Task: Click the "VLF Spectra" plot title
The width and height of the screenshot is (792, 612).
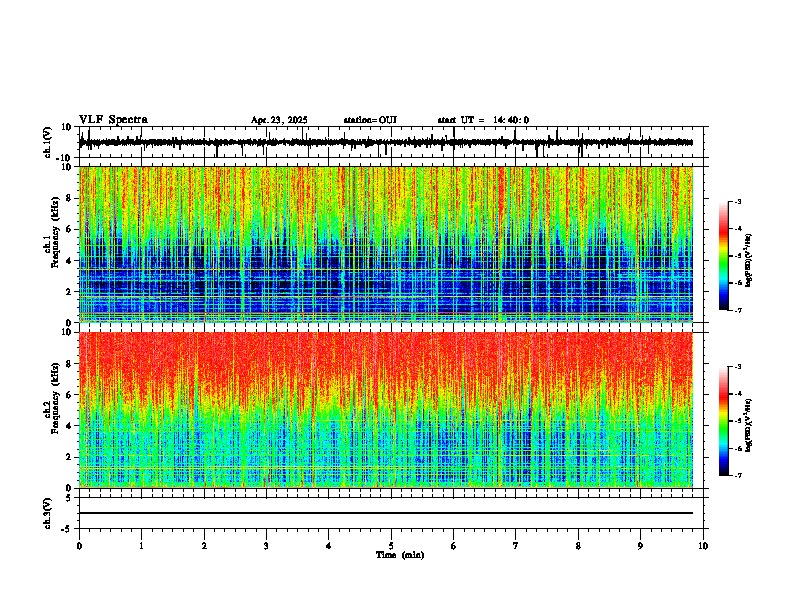Action: pos(113,120)
